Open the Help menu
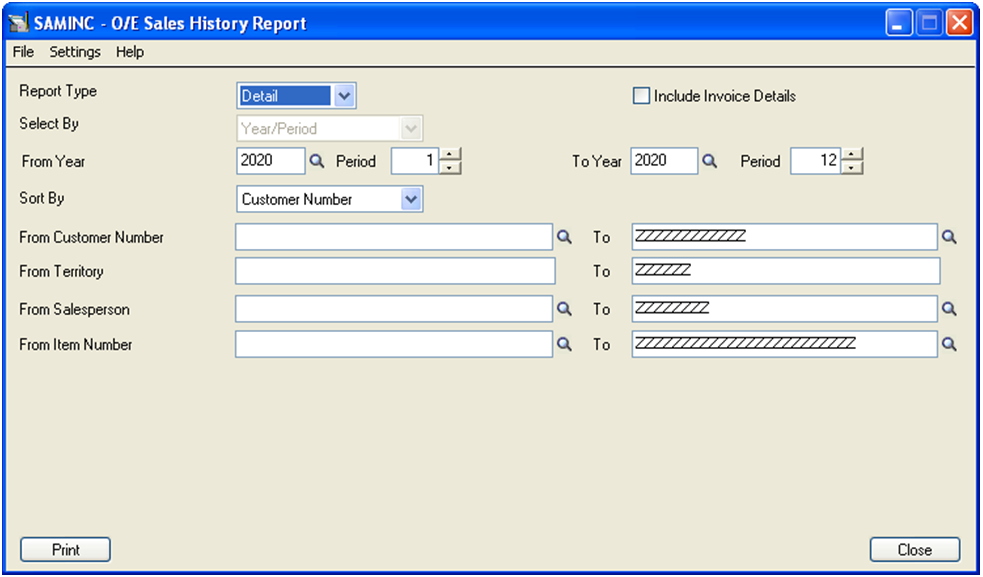 click(130, 52)
